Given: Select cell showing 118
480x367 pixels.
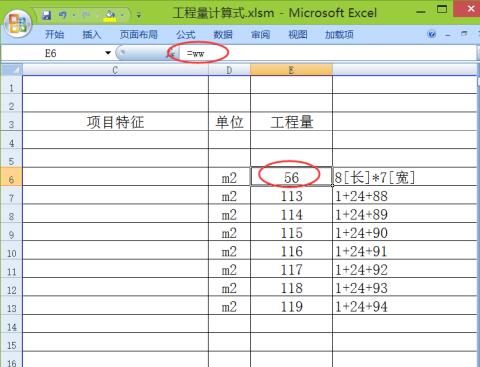Looking at the screenshot, I should [x=291, y=287].
